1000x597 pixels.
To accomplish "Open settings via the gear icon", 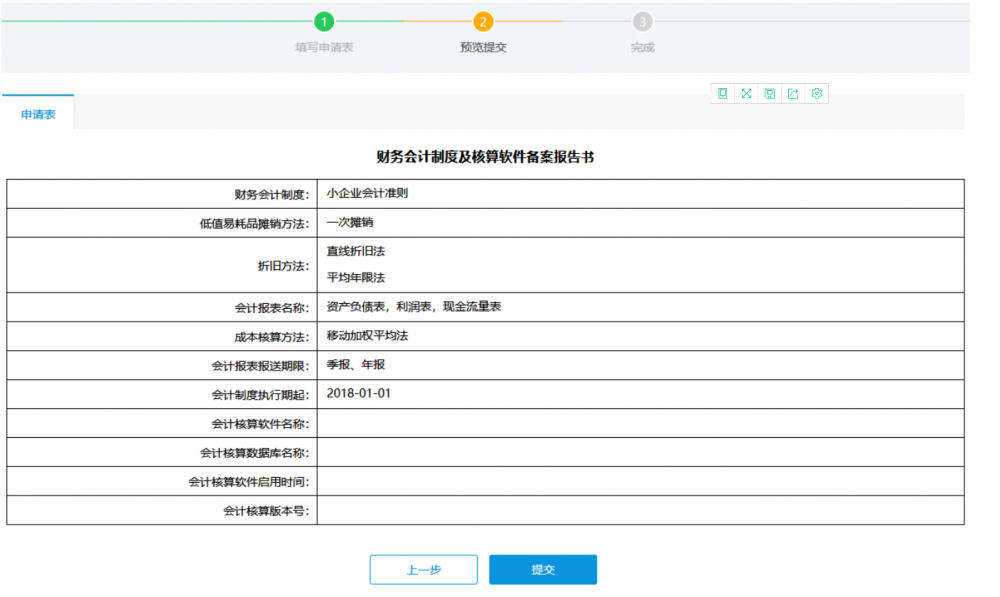I will [x=817, y=93].
